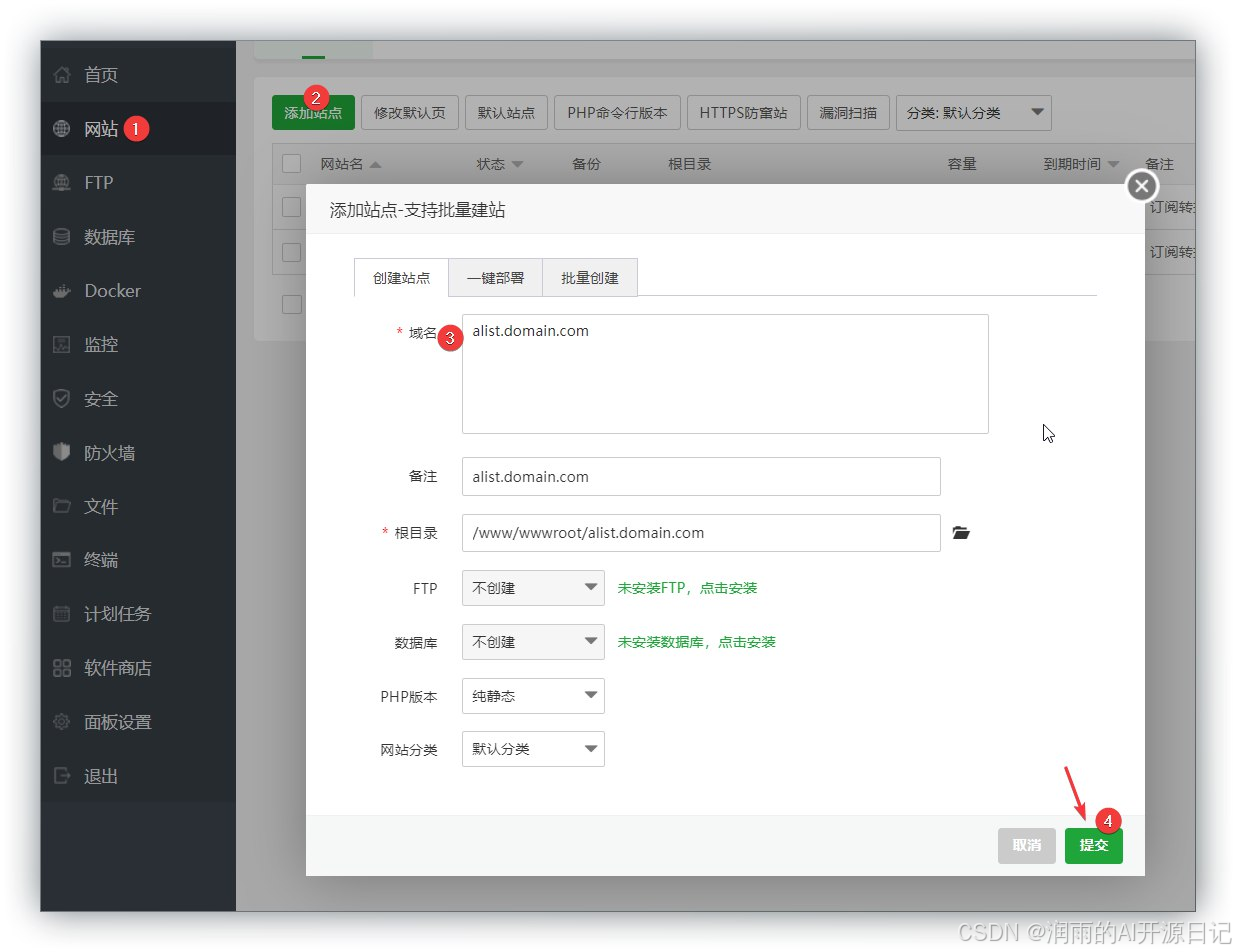The image size is (1236, 952).
Task: Click the panel settings gear icon
Action: pyautogui.click(x=62, y=722)
